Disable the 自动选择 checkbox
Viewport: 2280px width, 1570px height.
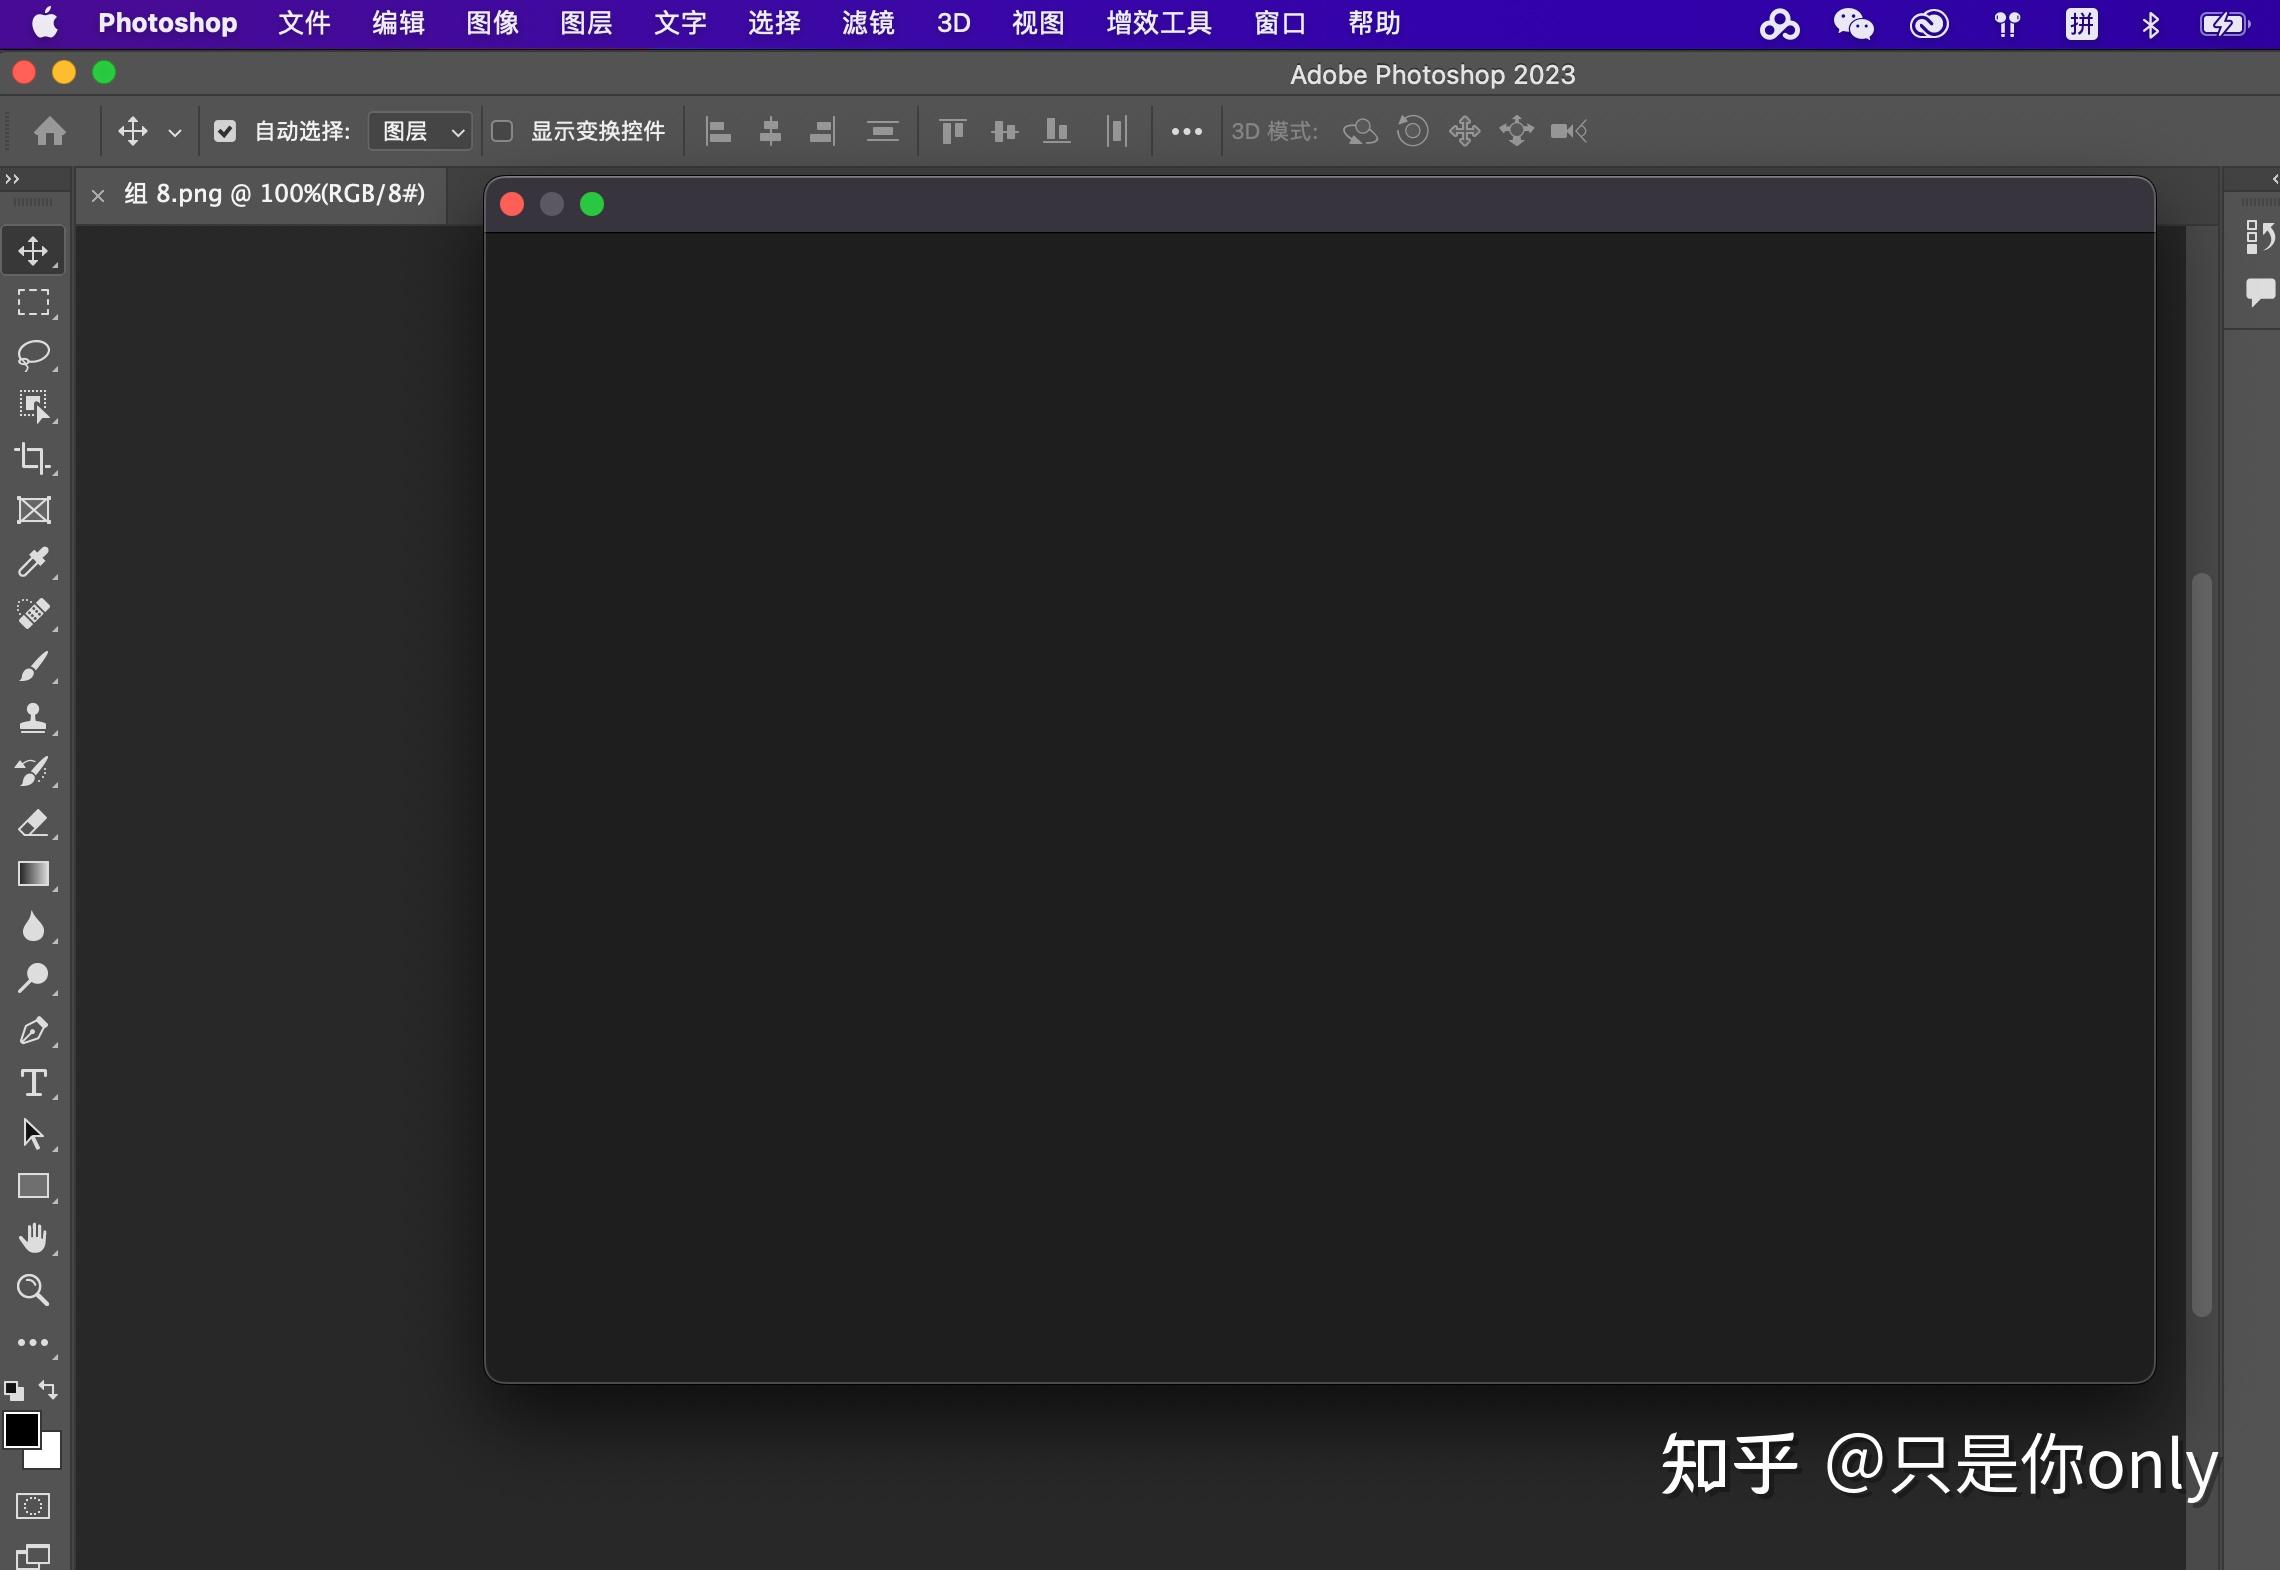(x=224, y=131)
